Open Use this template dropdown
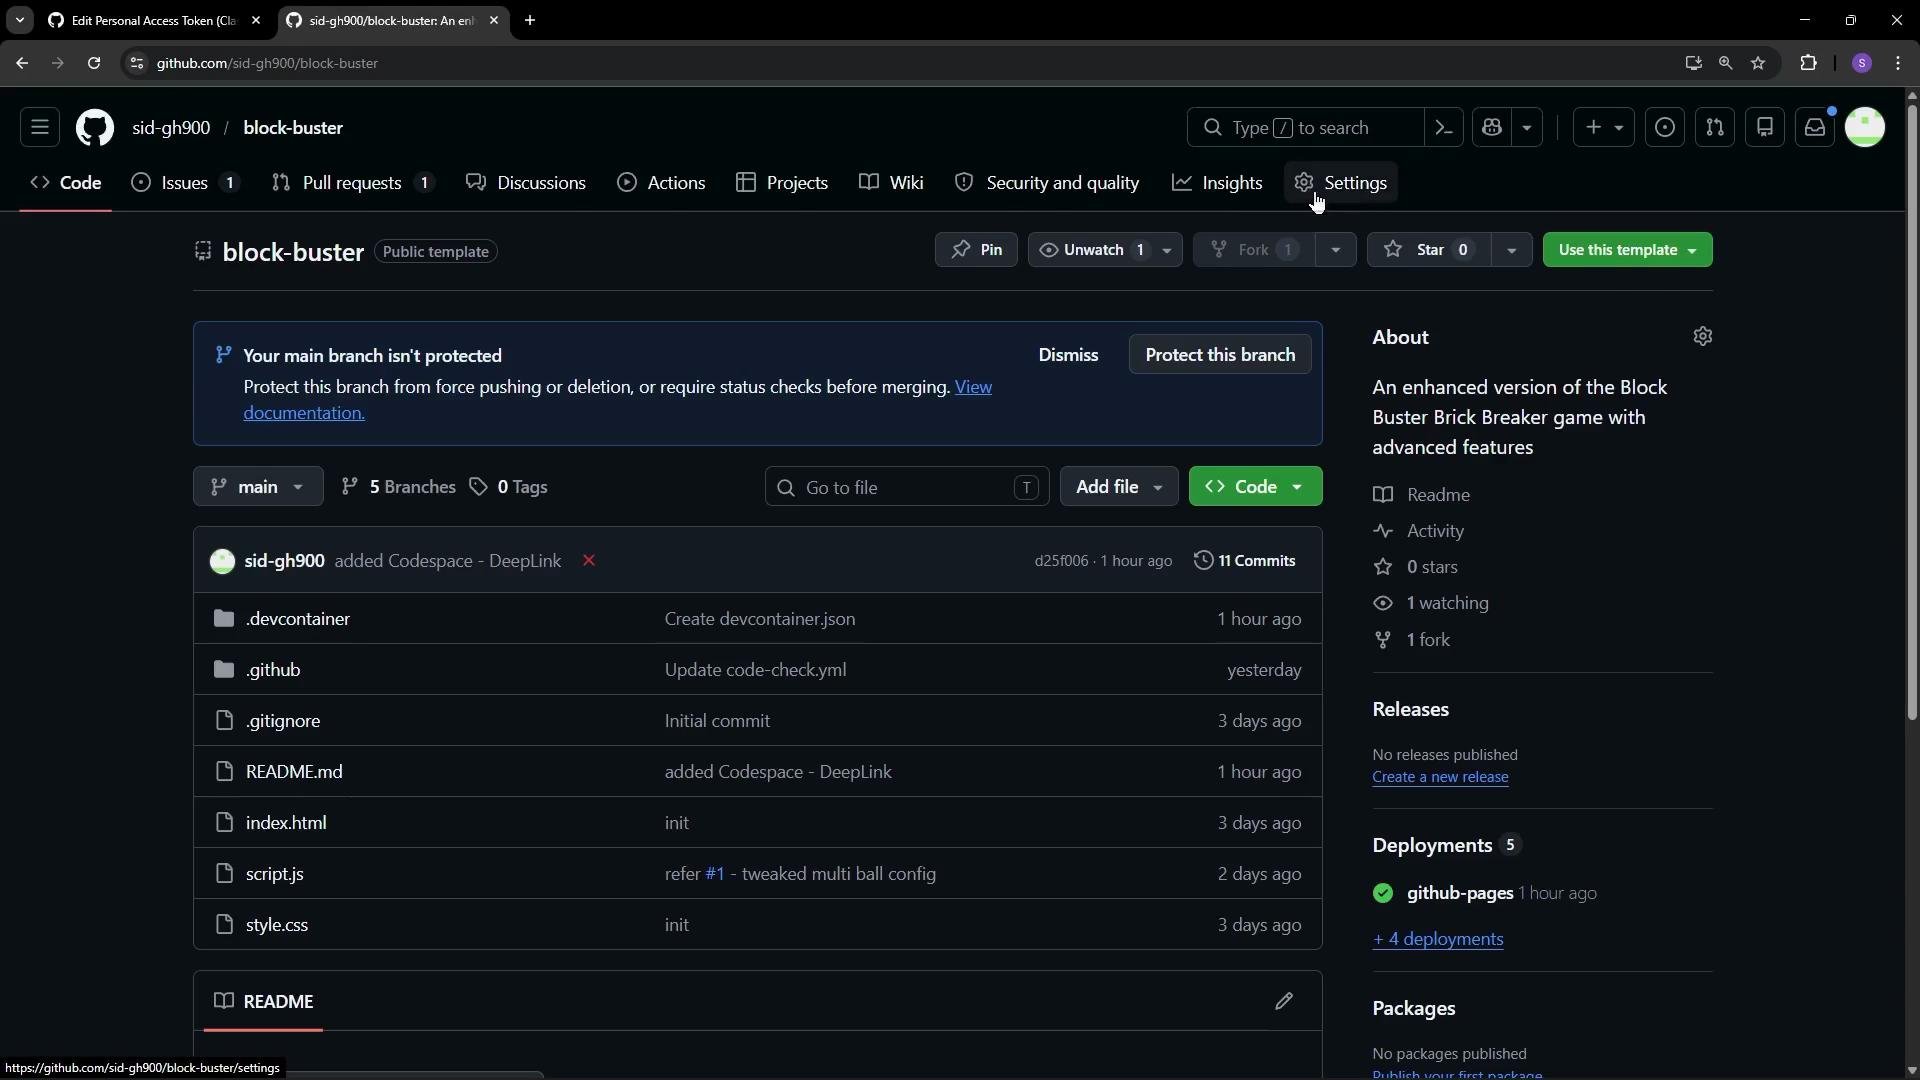The image size is (1920, 1080). point(1627,250)
